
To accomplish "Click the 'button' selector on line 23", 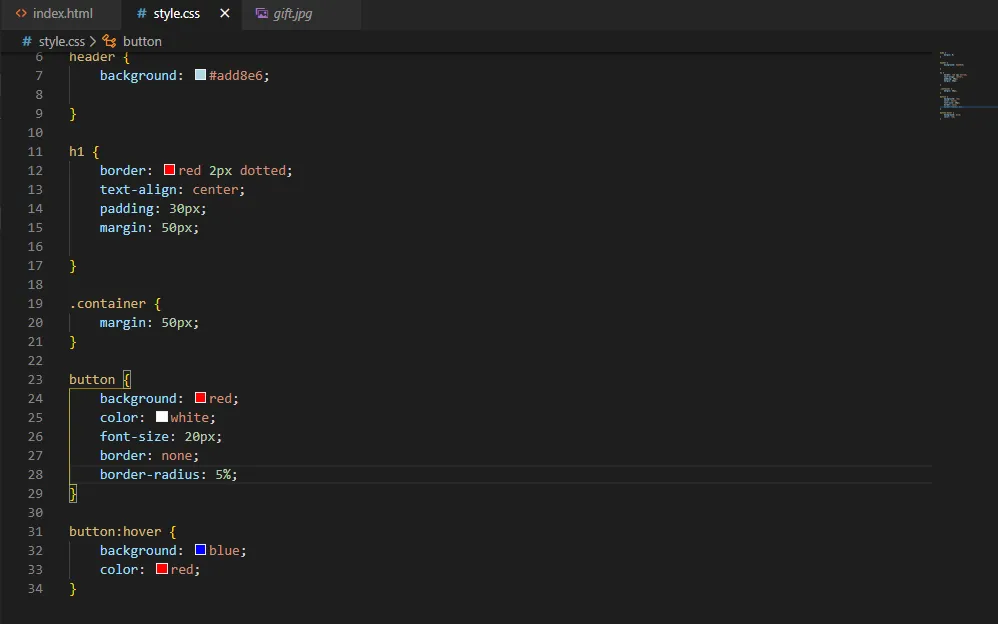I will tap(92, 379).
